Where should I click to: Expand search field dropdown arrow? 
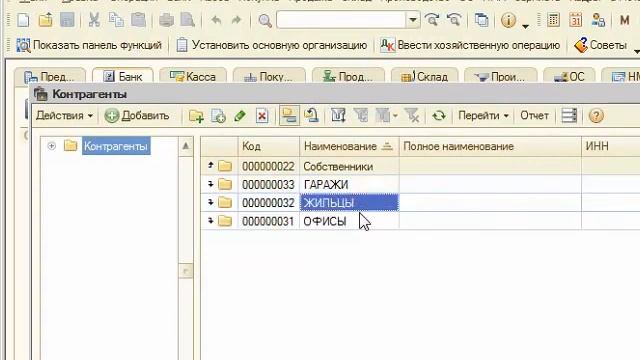(413, 20)
